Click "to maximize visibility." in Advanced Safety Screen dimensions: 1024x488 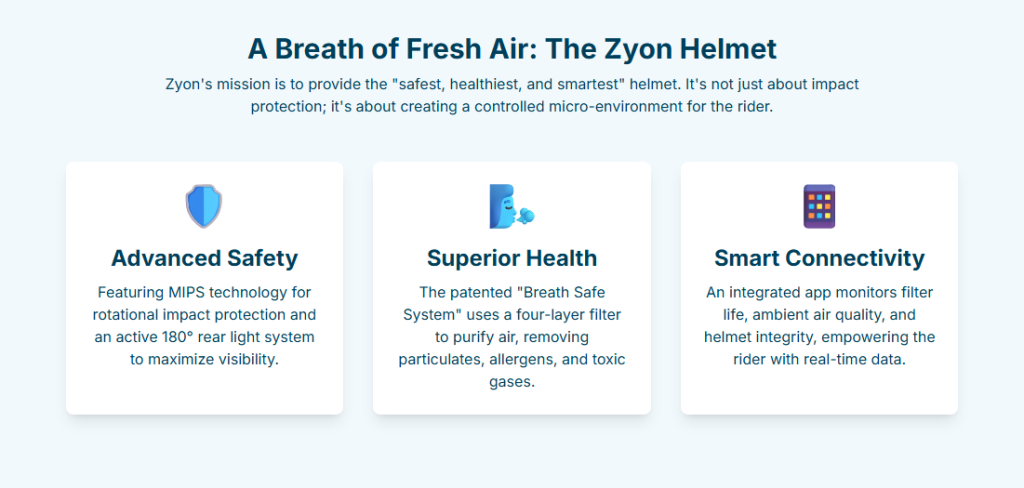[x=204, y=359]
